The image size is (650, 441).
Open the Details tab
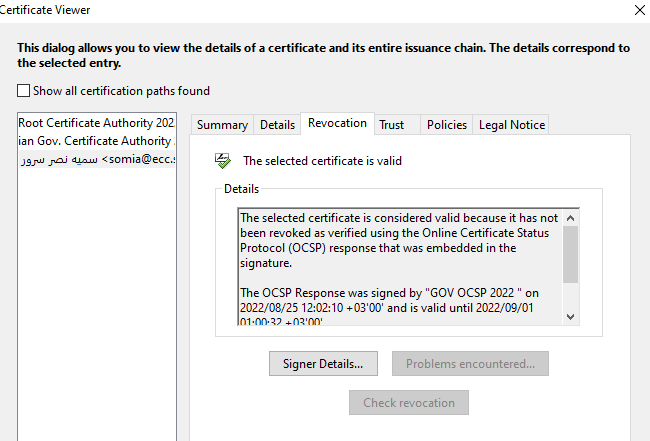tap(277, 125)
